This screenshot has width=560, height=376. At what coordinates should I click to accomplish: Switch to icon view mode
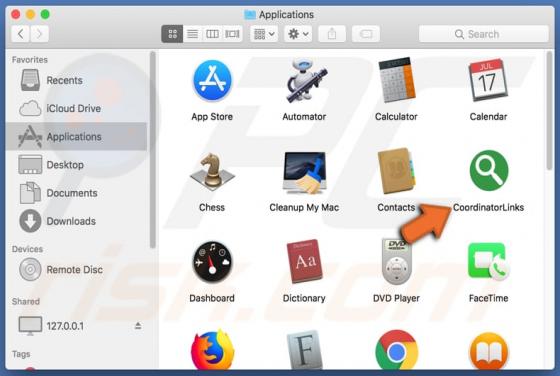tap(172, 34)
